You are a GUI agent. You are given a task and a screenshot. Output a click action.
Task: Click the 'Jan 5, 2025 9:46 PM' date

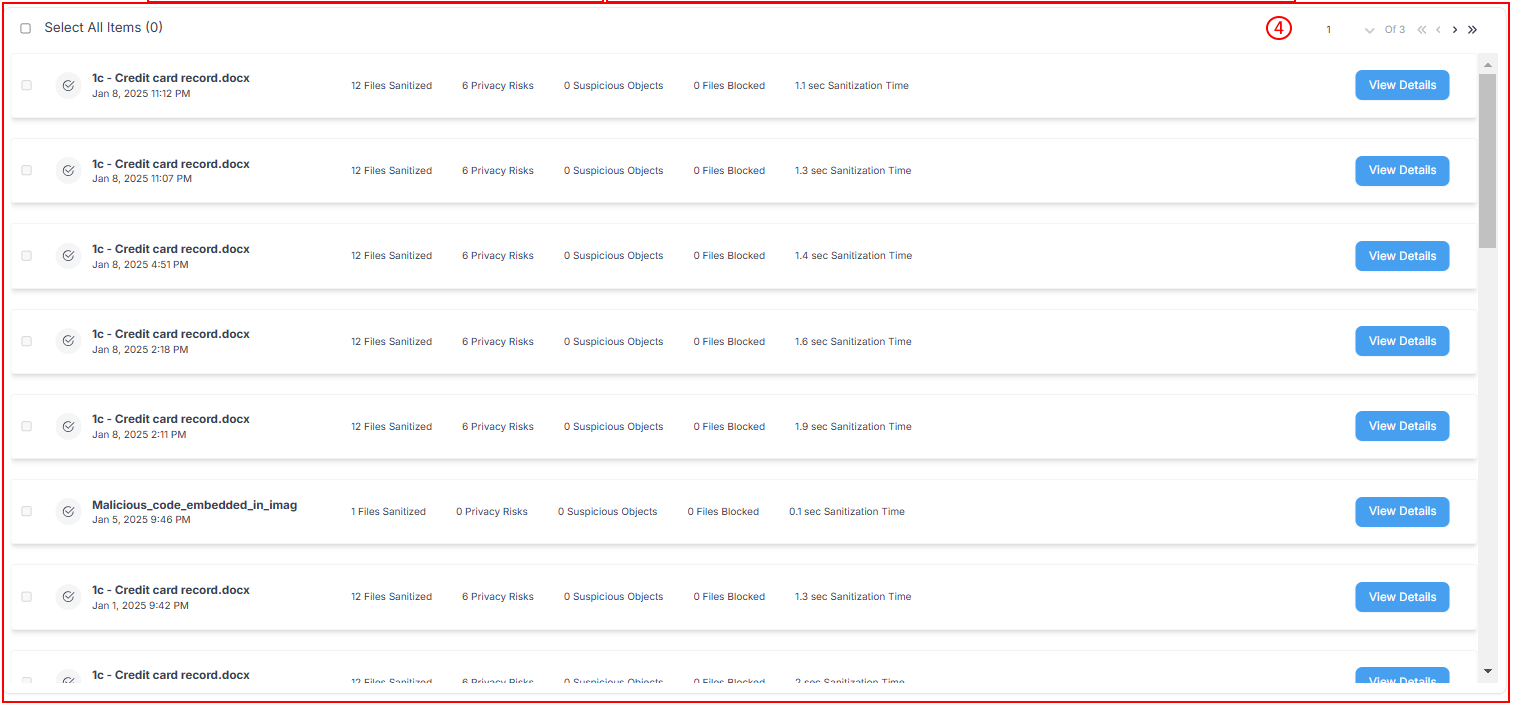(139, 520)
